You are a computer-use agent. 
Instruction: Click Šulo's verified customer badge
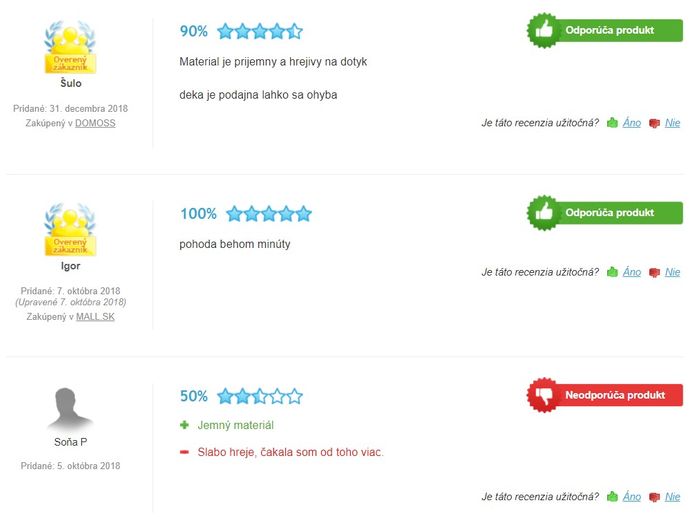point(70,47)
